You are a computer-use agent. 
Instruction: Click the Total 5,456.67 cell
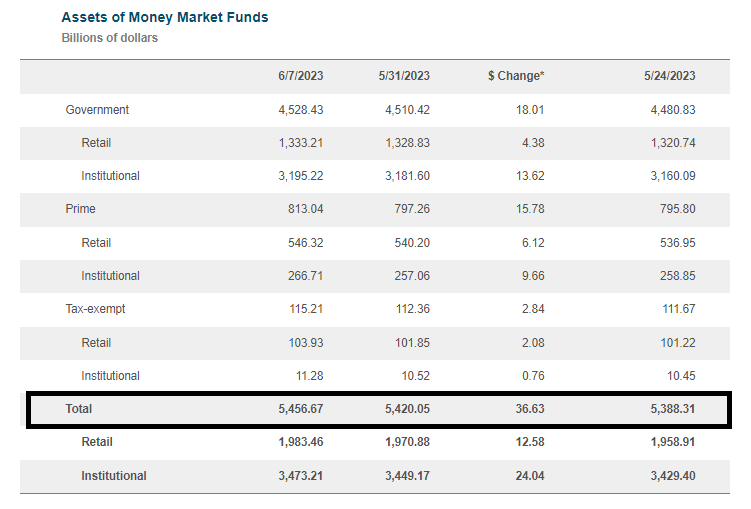(300, 409)
